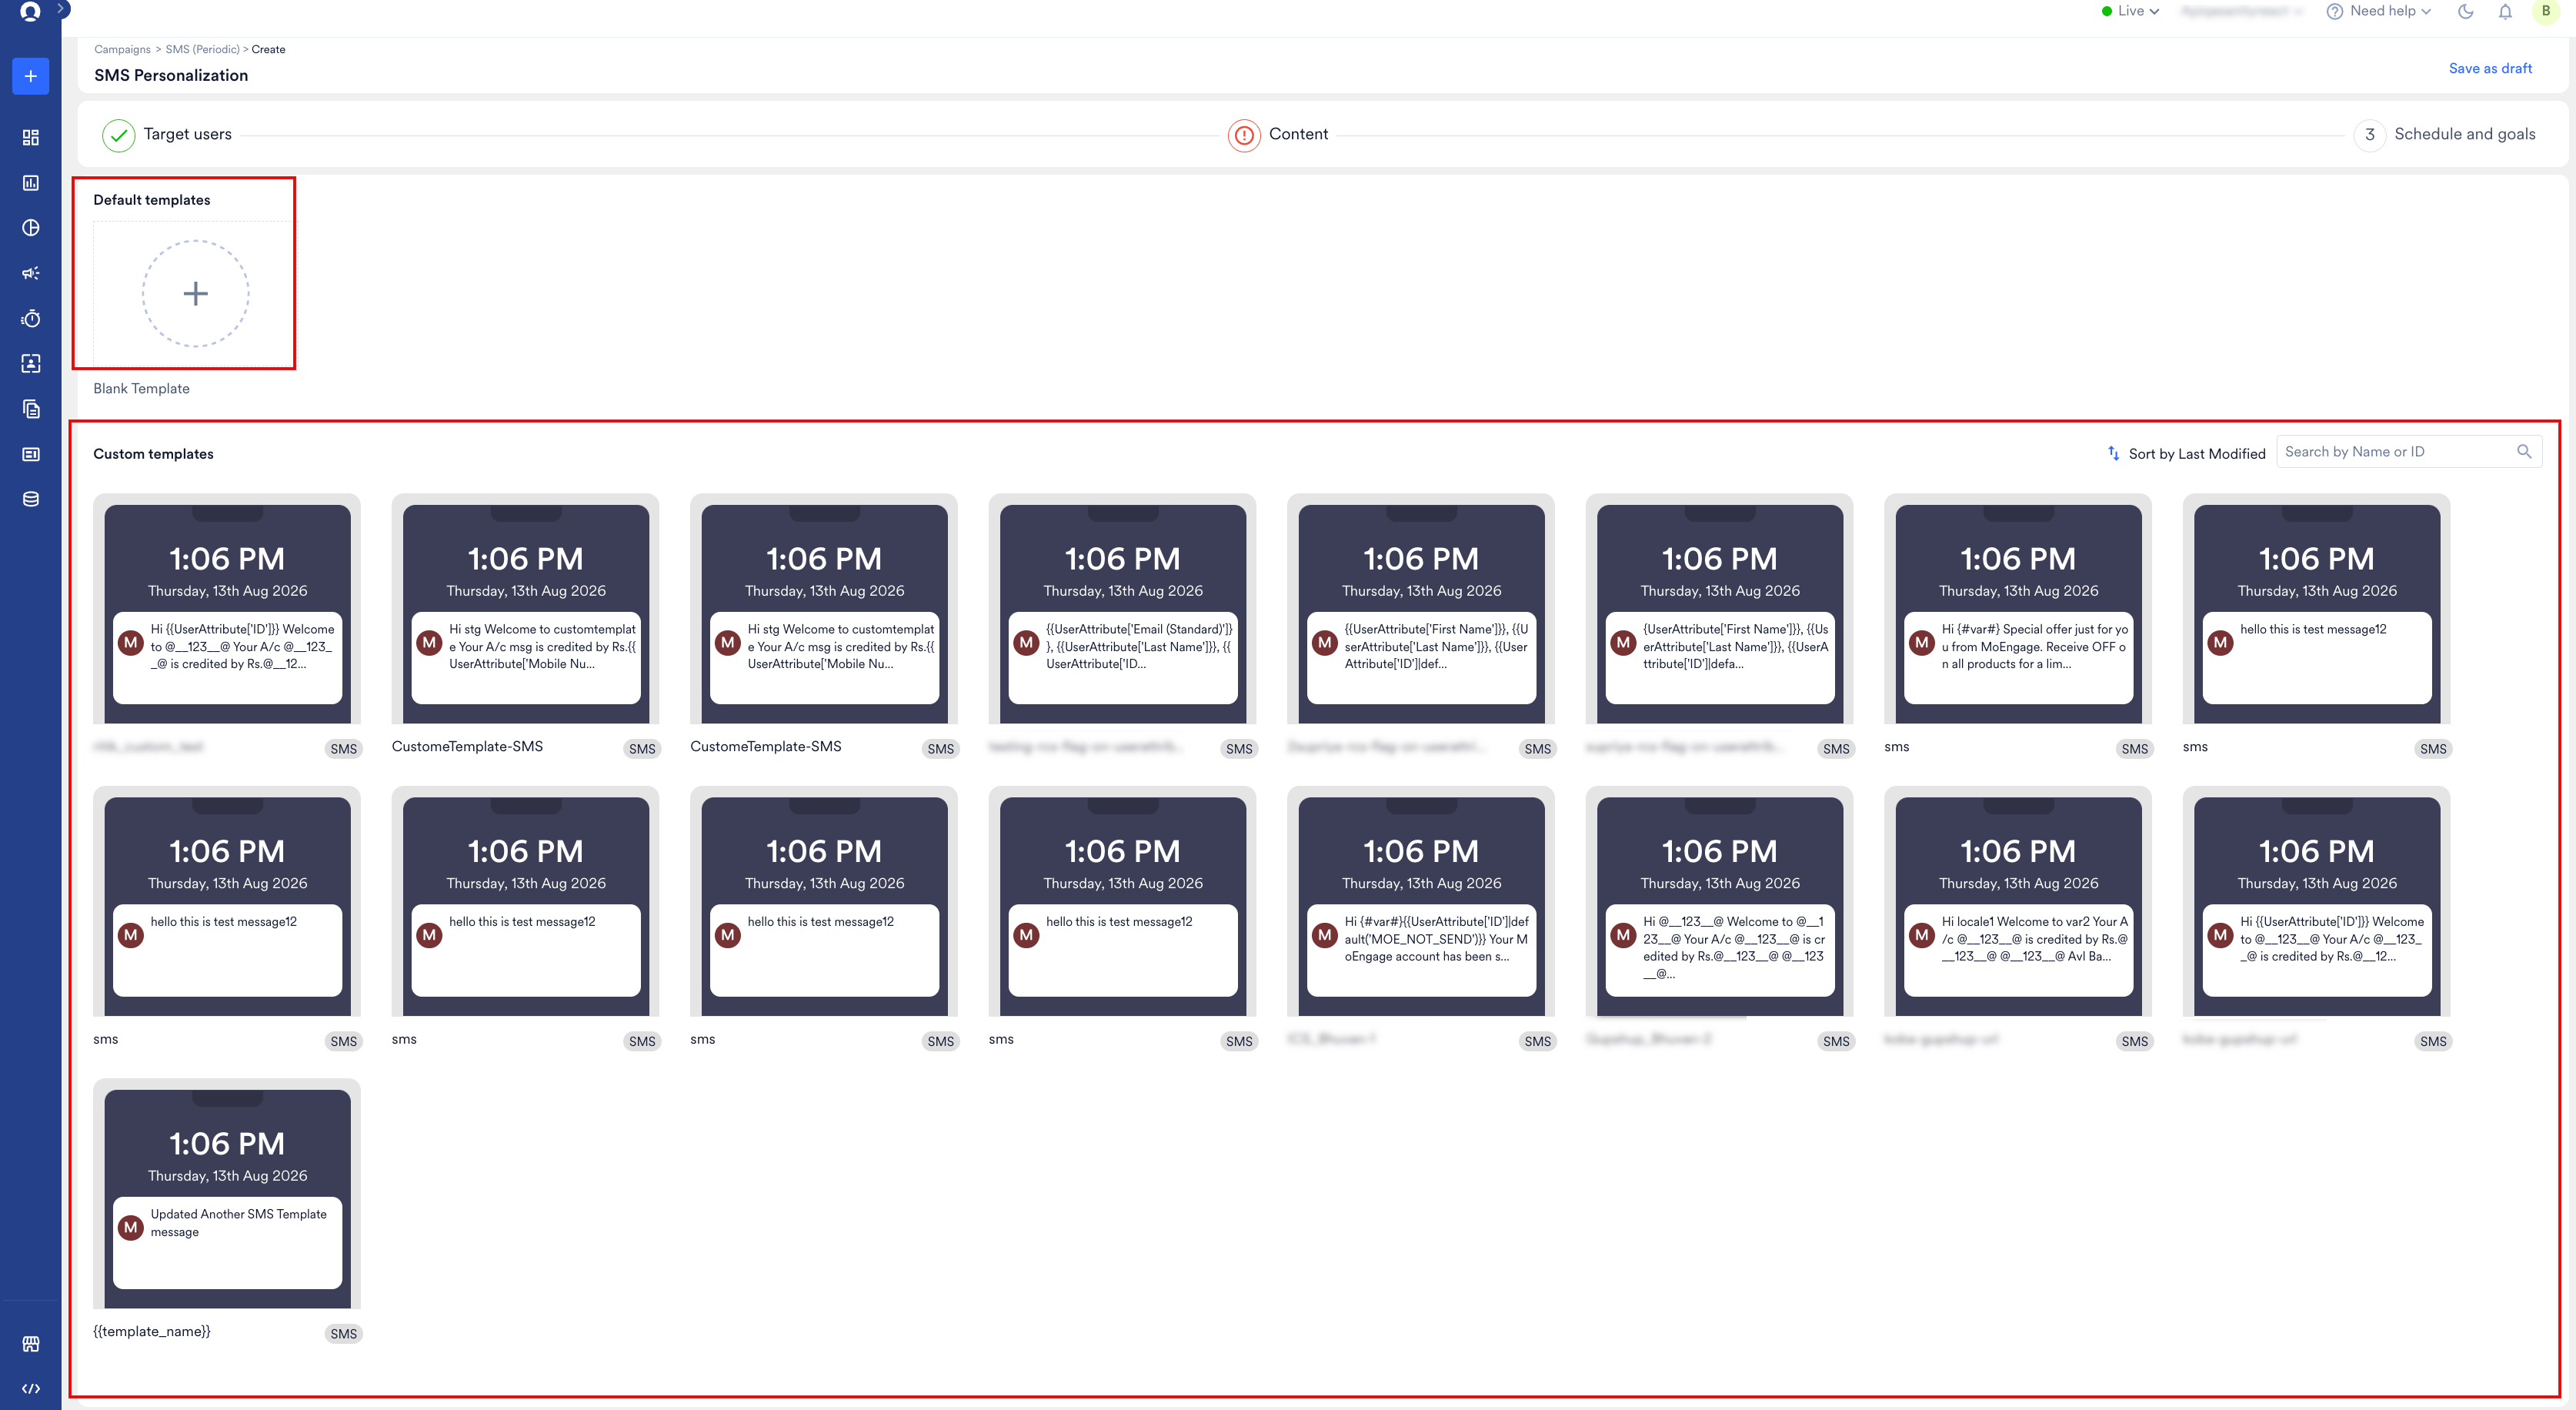Image resolution: width=2576 pixels, height=1410 pixels.
Task: Select template with 'Special offer just for you'
Action: (x=2018, y=610)
